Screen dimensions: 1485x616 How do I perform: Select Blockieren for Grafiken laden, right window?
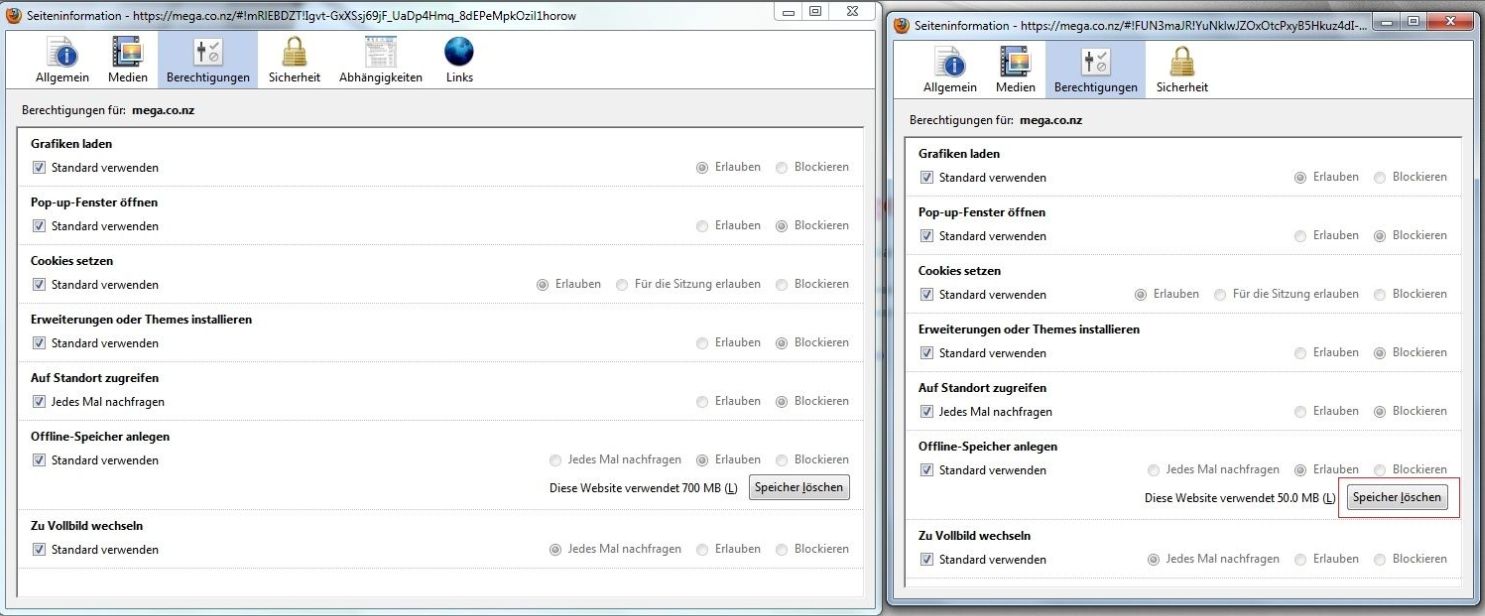tap(1380, 177)
